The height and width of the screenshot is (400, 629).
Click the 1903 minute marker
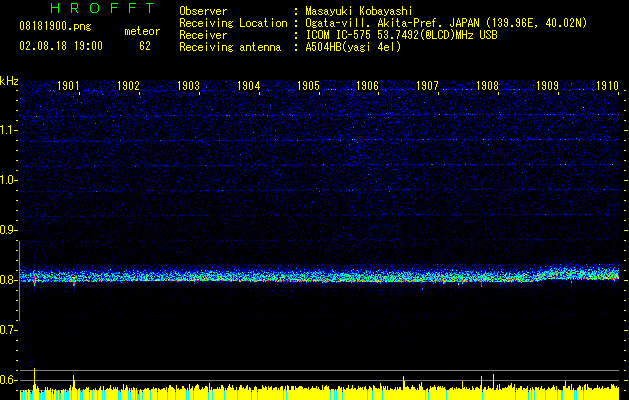(188, 86)
